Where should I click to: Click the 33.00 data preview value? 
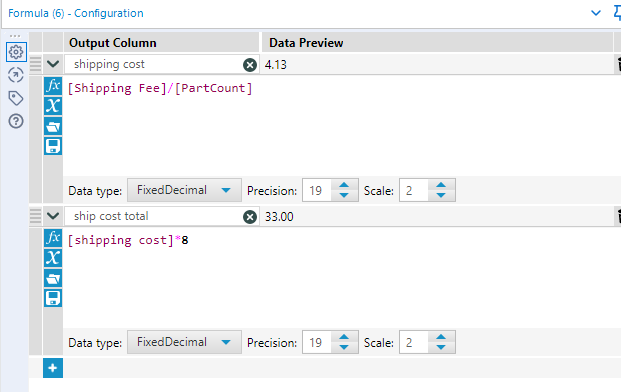coord(279,217)
